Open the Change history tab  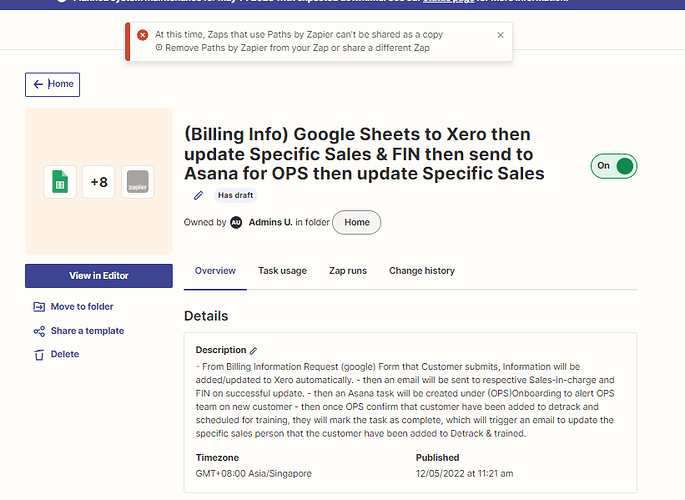pyautogui.click(x=422, y=271)
